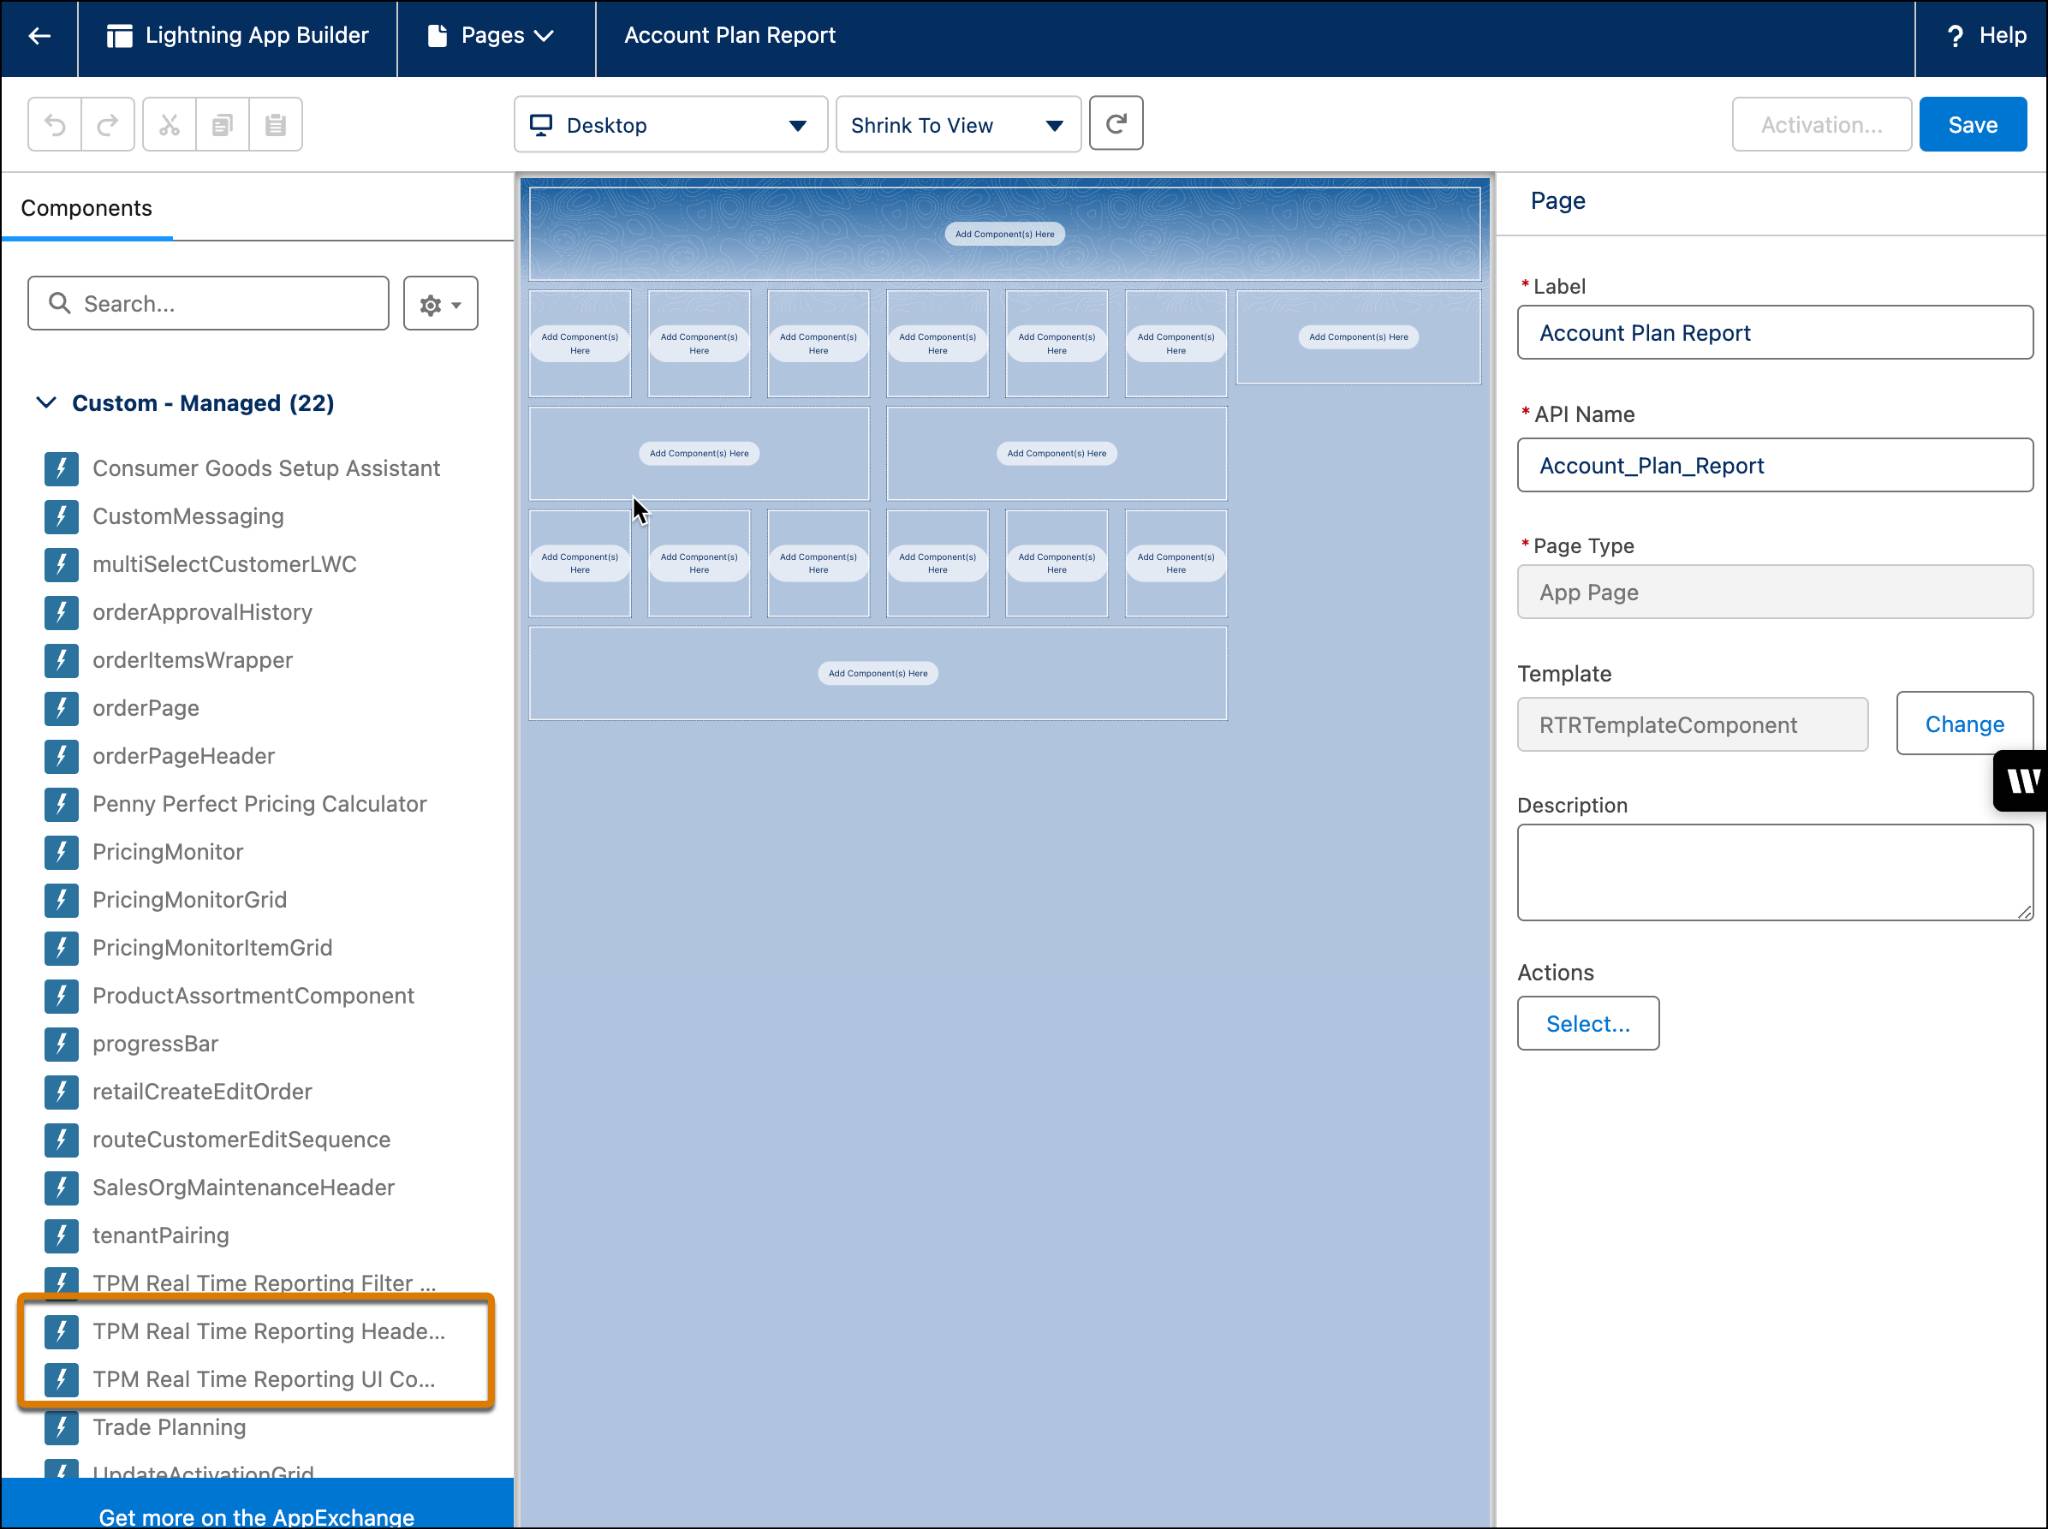The height and width of the screenshot is (1529, 2048).
Task: Click tenantPairing component icon
Action: click(62, 1236)
